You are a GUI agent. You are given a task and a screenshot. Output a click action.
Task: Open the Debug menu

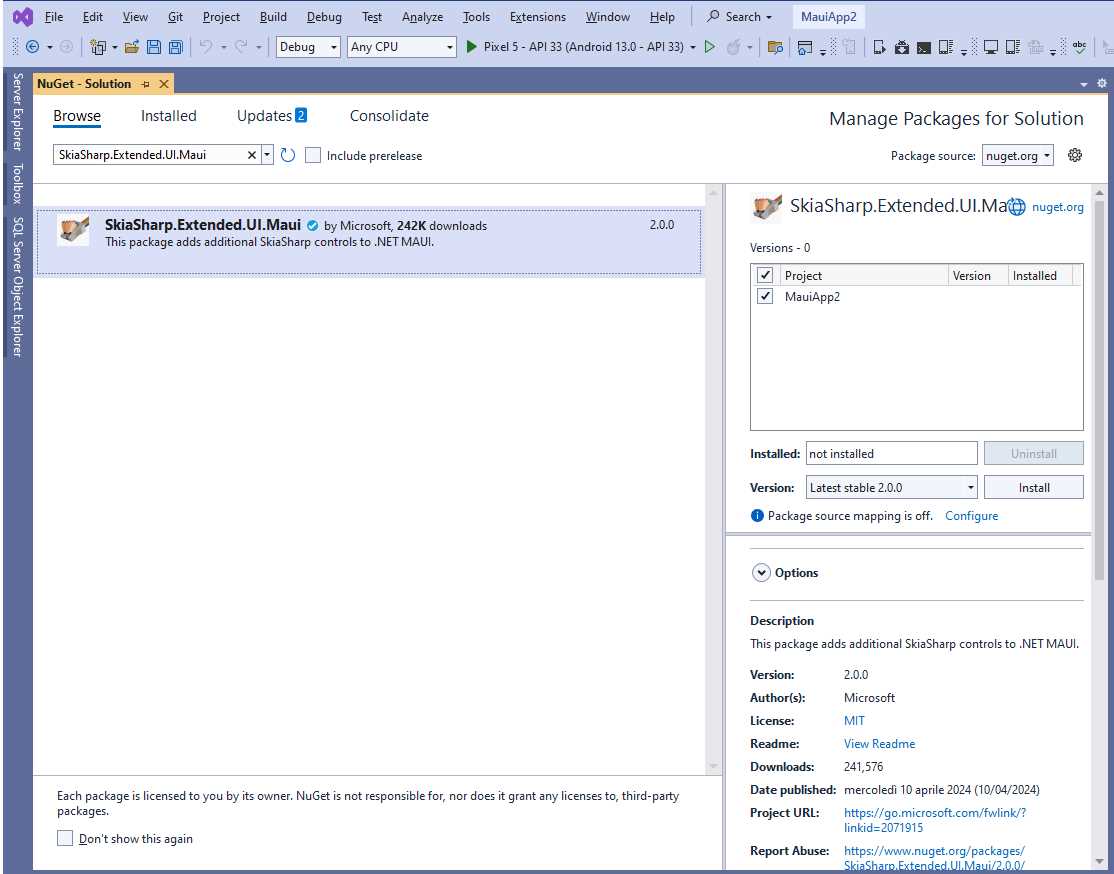coord(324,16)
